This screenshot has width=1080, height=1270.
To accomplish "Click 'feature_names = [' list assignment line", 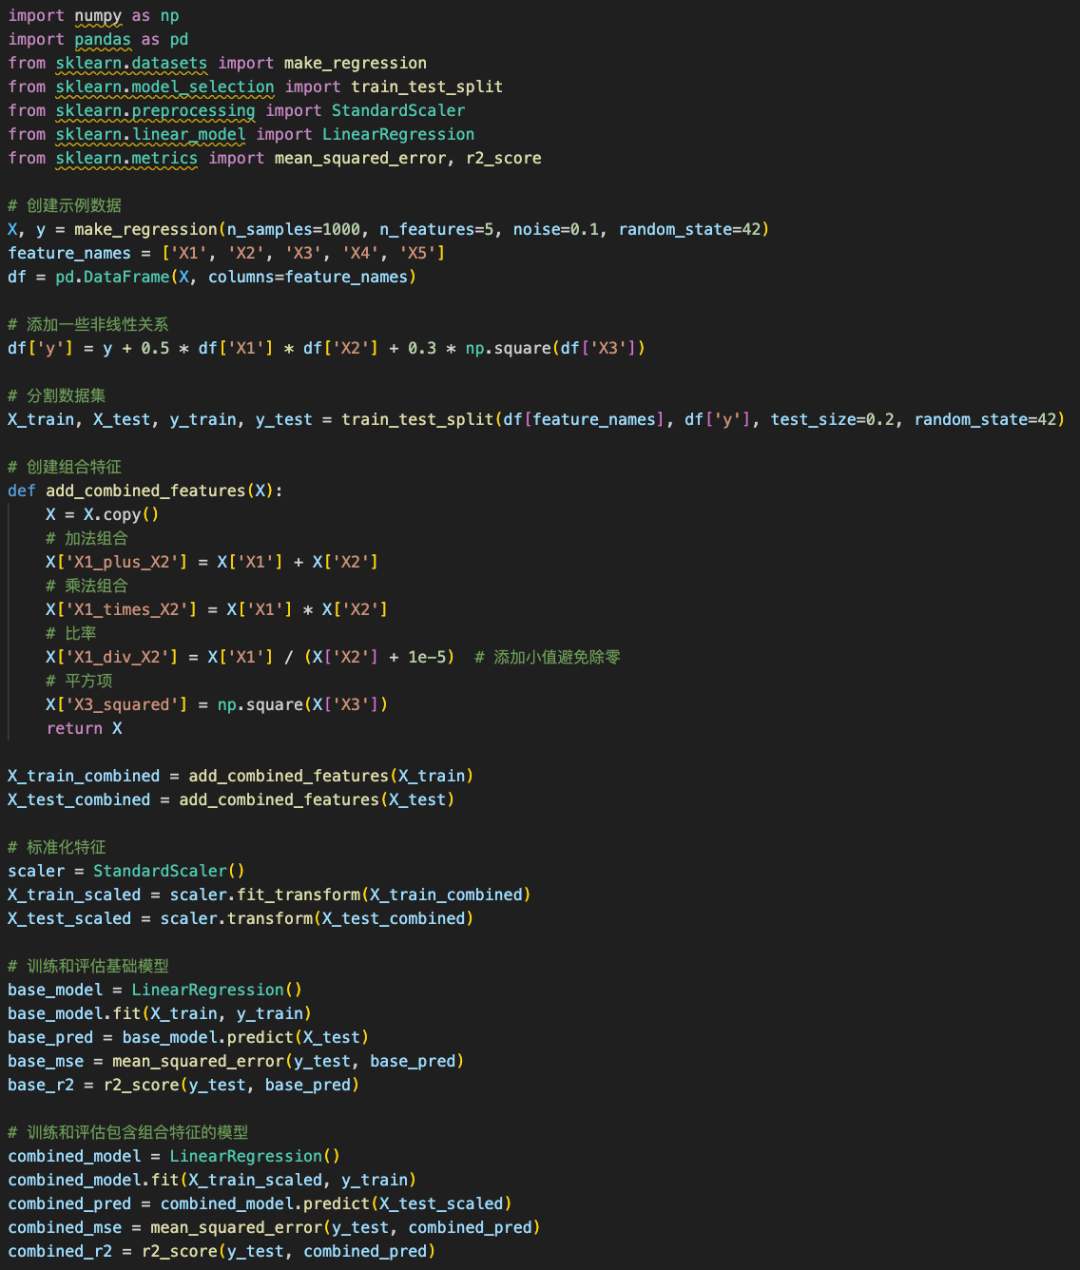I will tap(227, 254).
